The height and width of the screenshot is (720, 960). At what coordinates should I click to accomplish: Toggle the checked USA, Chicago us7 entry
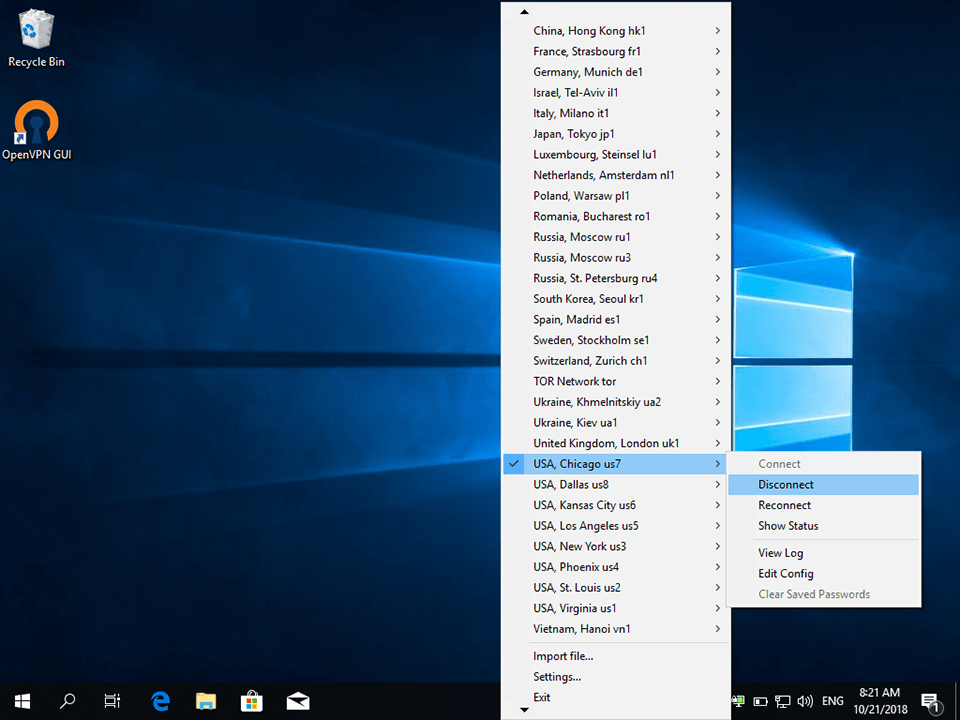615,464
